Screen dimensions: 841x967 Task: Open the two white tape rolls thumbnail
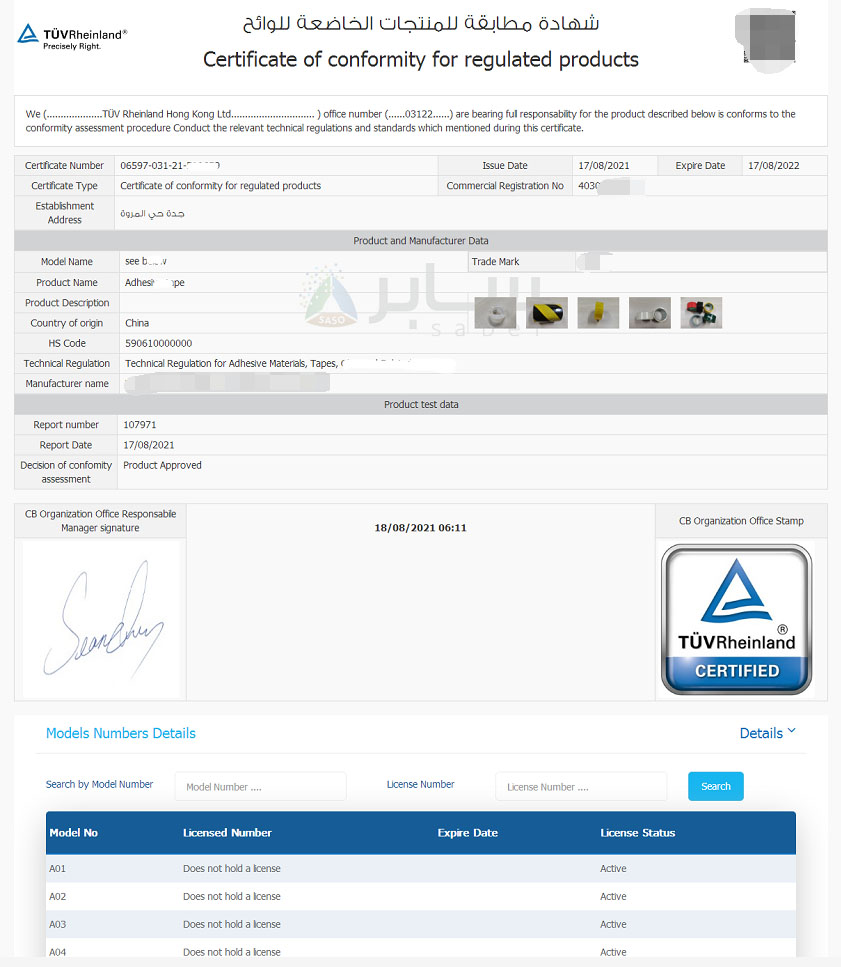[649, 313]
